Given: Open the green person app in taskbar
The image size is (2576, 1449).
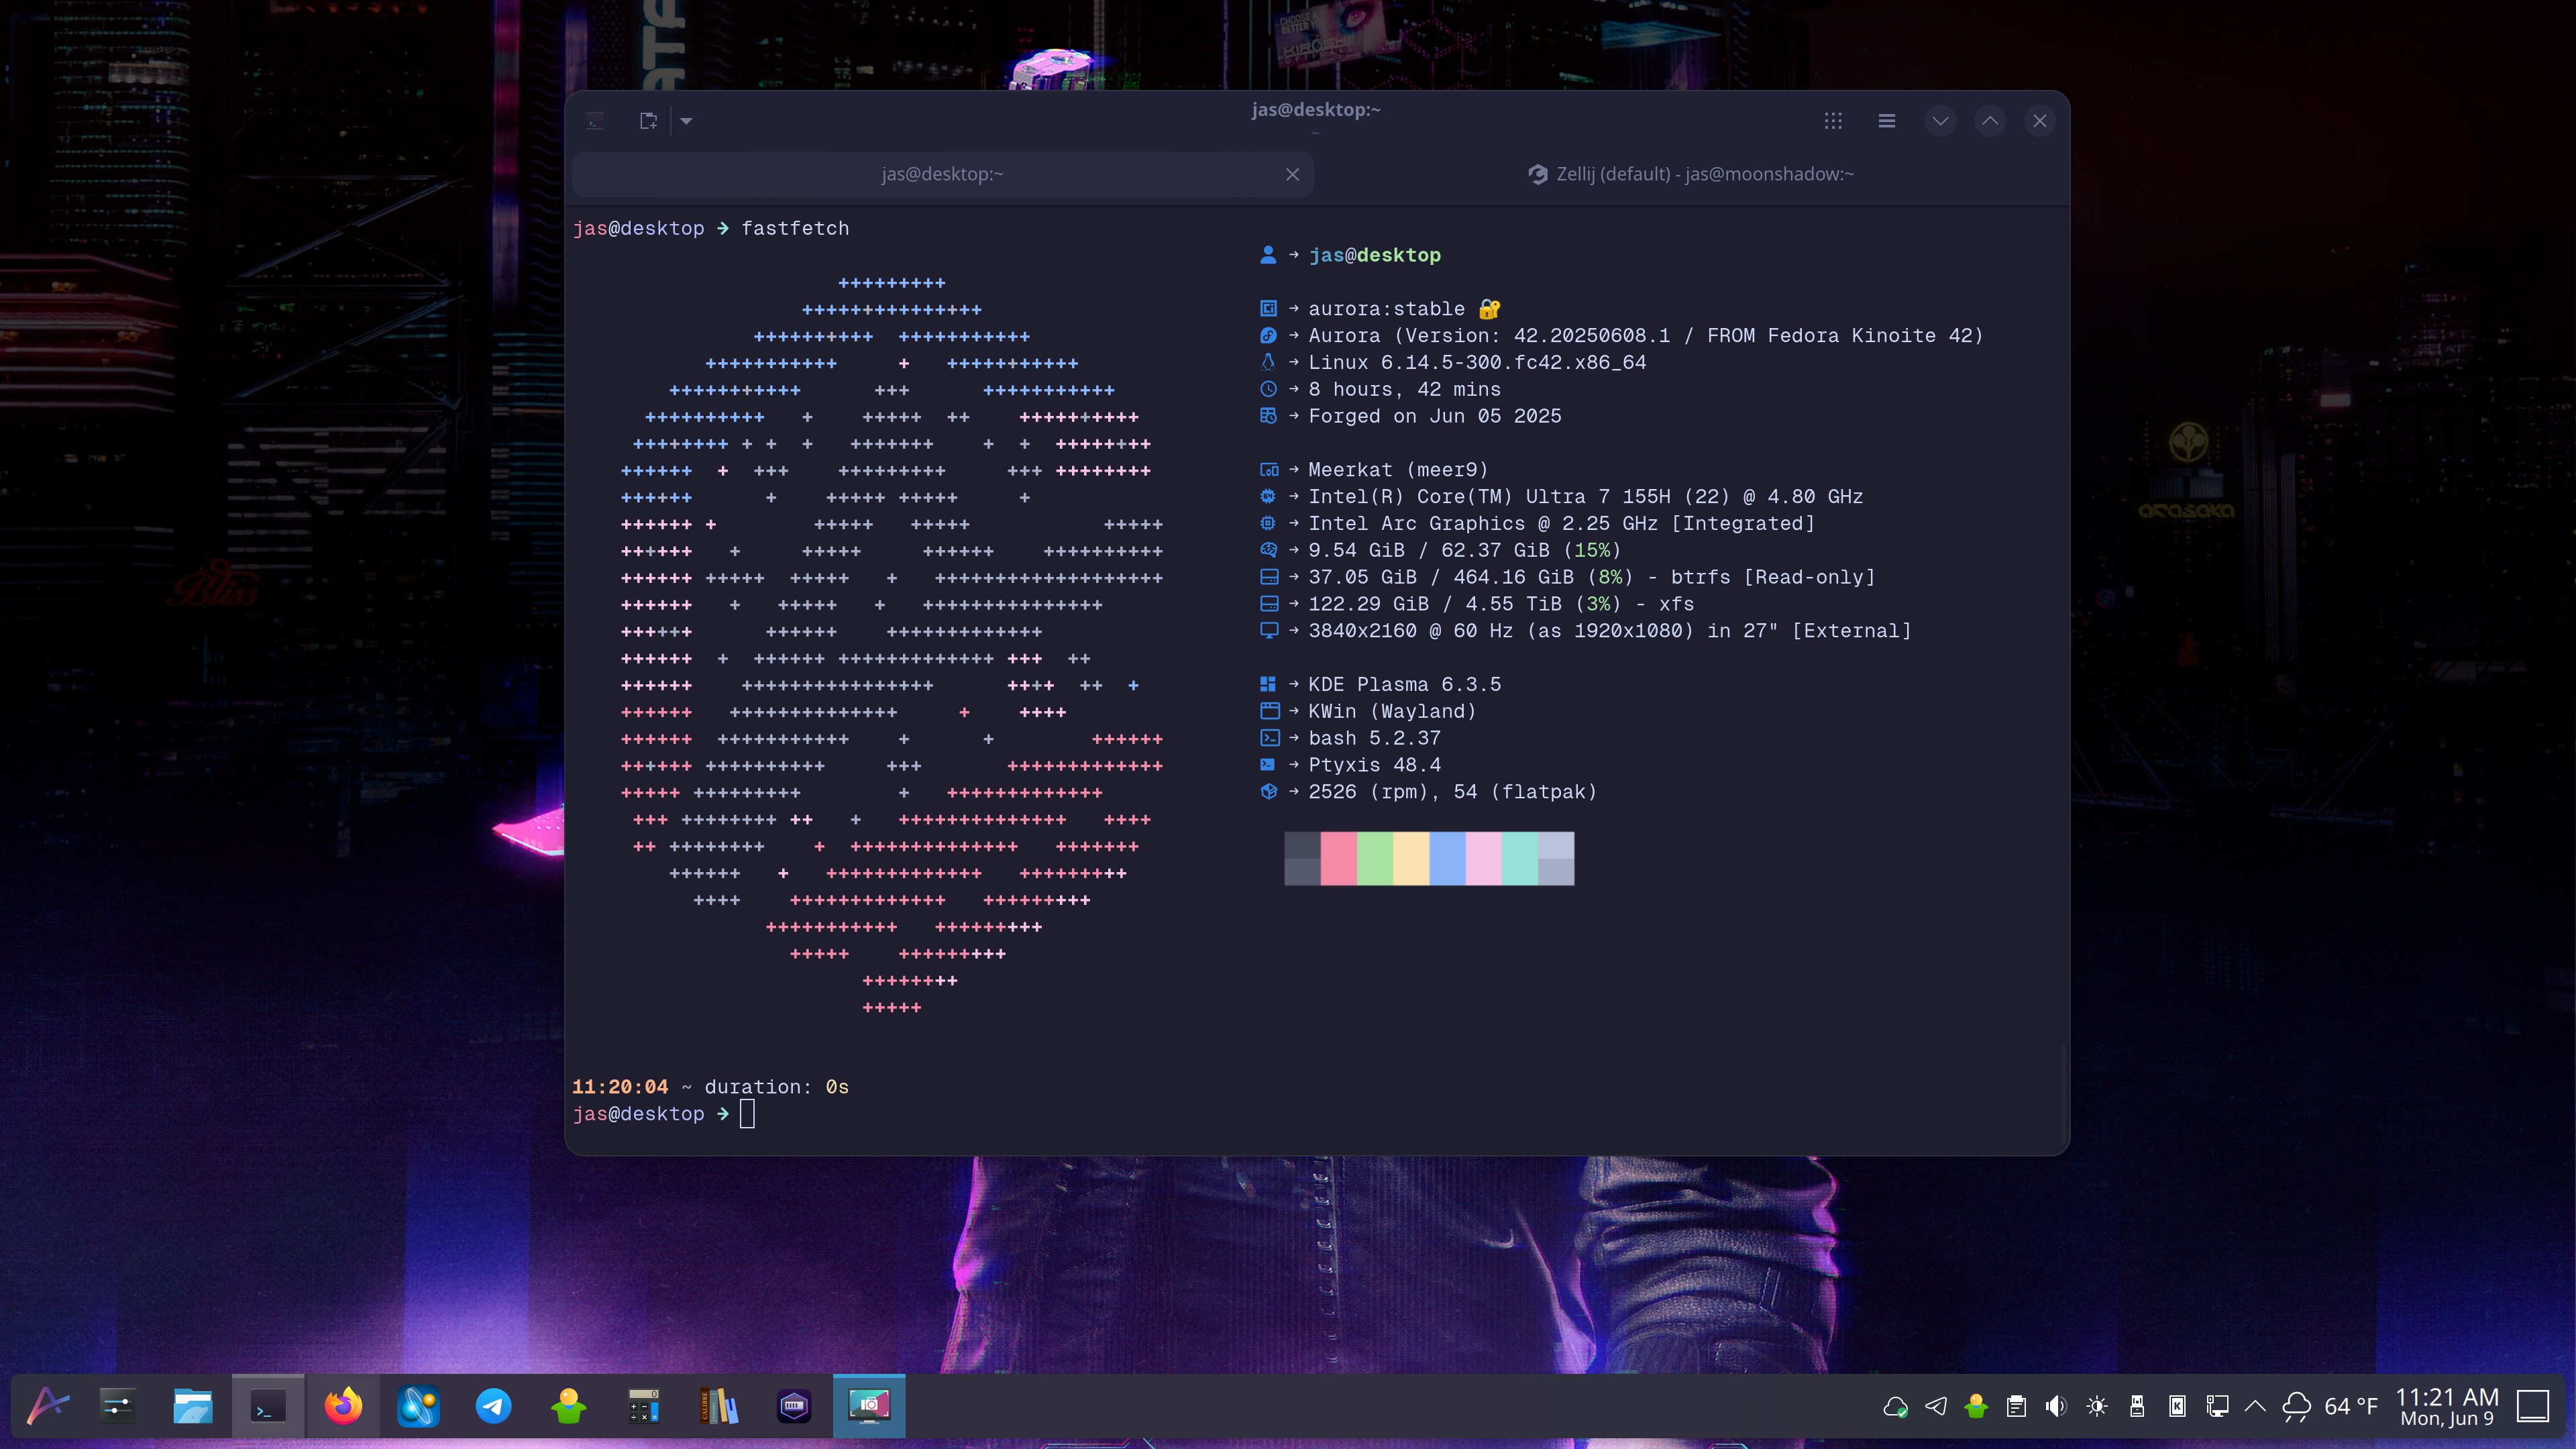Looking at the screenshot, I should pyautogui.click(x=568, y=1406).
